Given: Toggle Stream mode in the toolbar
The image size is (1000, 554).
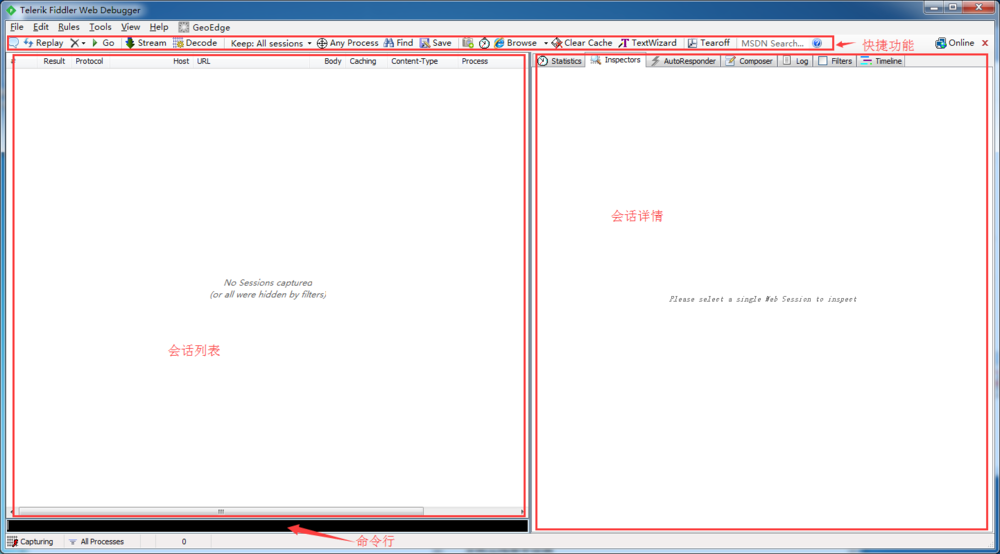Looking at the screenshot, I should [x=145, y=43].
